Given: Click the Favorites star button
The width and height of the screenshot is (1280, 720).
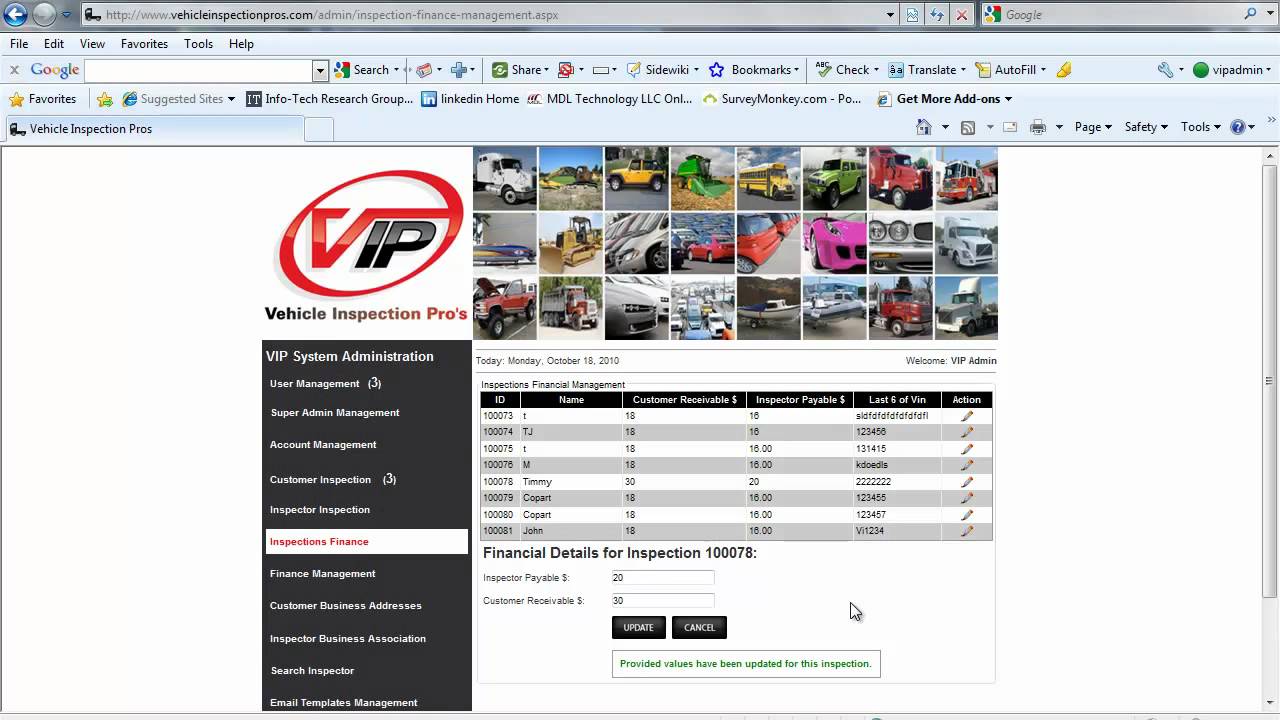Looking at the screenshot, I should tap(43, 99).
